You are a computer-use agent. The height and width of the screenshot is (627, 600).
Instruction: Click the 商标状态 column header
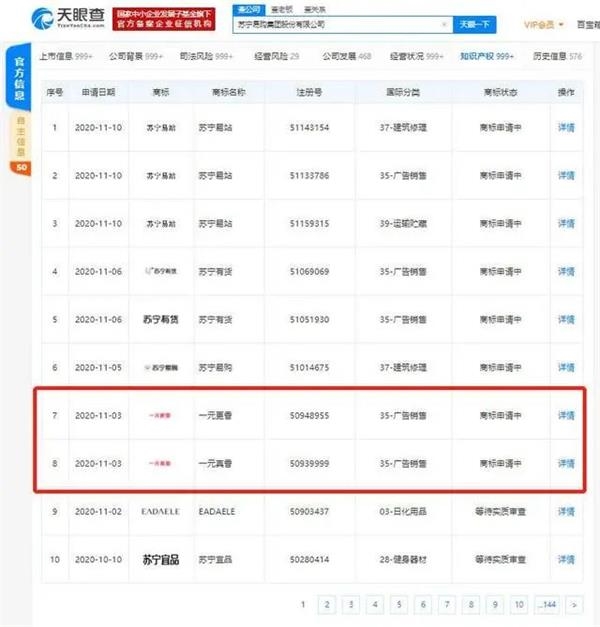coord(500,92)
